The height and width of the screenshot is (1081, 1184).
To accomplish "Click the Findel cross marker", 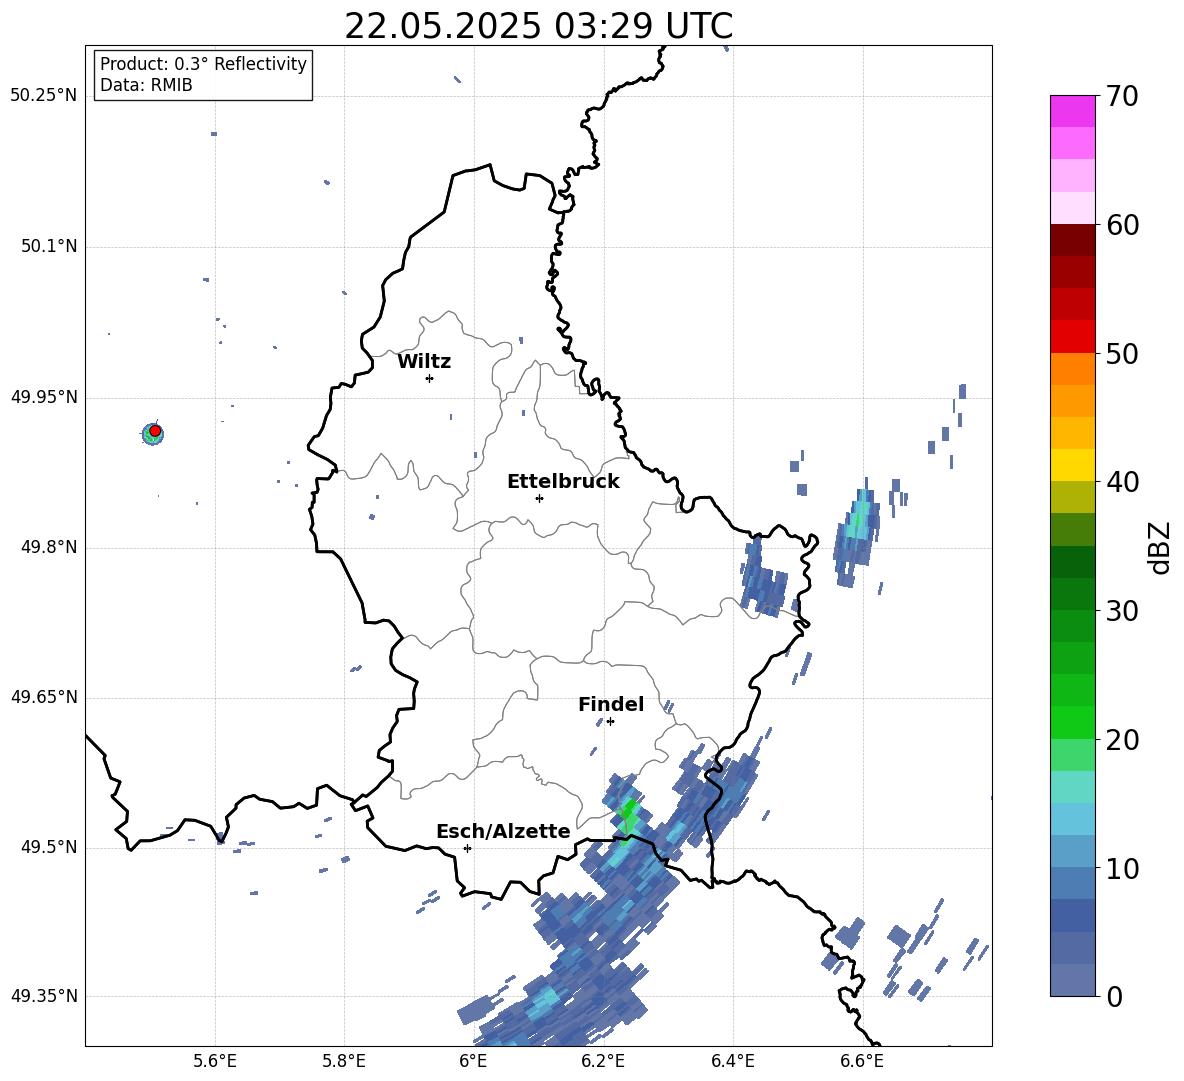I will (610, 722).
